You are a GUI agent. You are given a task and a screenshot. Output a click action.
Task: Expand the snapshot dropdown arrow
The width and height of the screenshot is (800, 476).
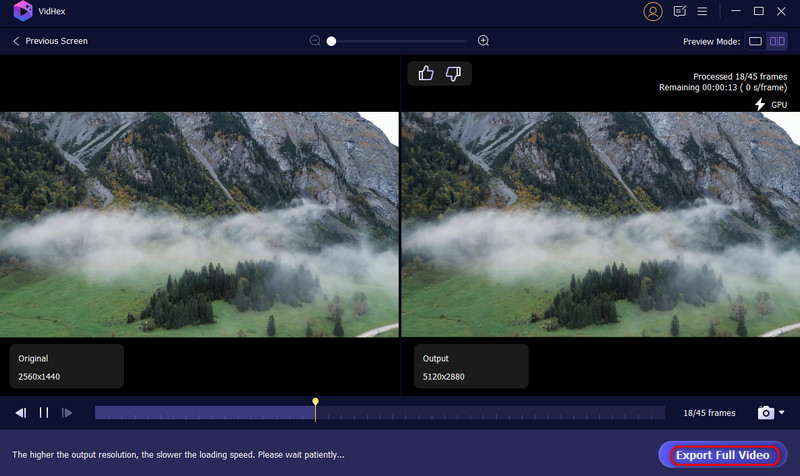(x=782, y=413)
